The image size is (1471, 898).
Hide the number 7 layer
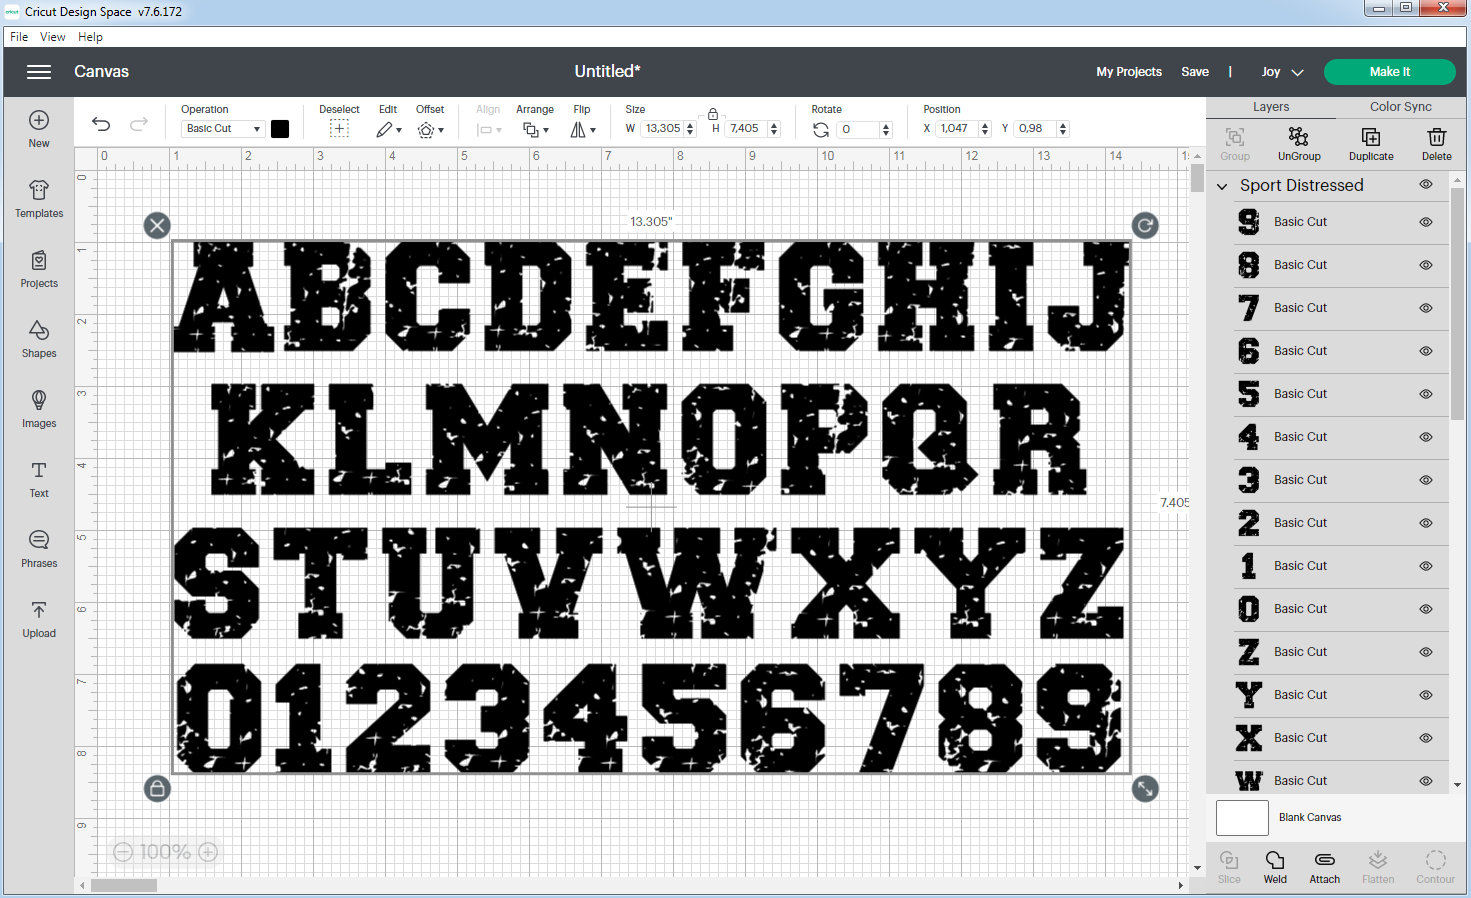point(1426,308)
